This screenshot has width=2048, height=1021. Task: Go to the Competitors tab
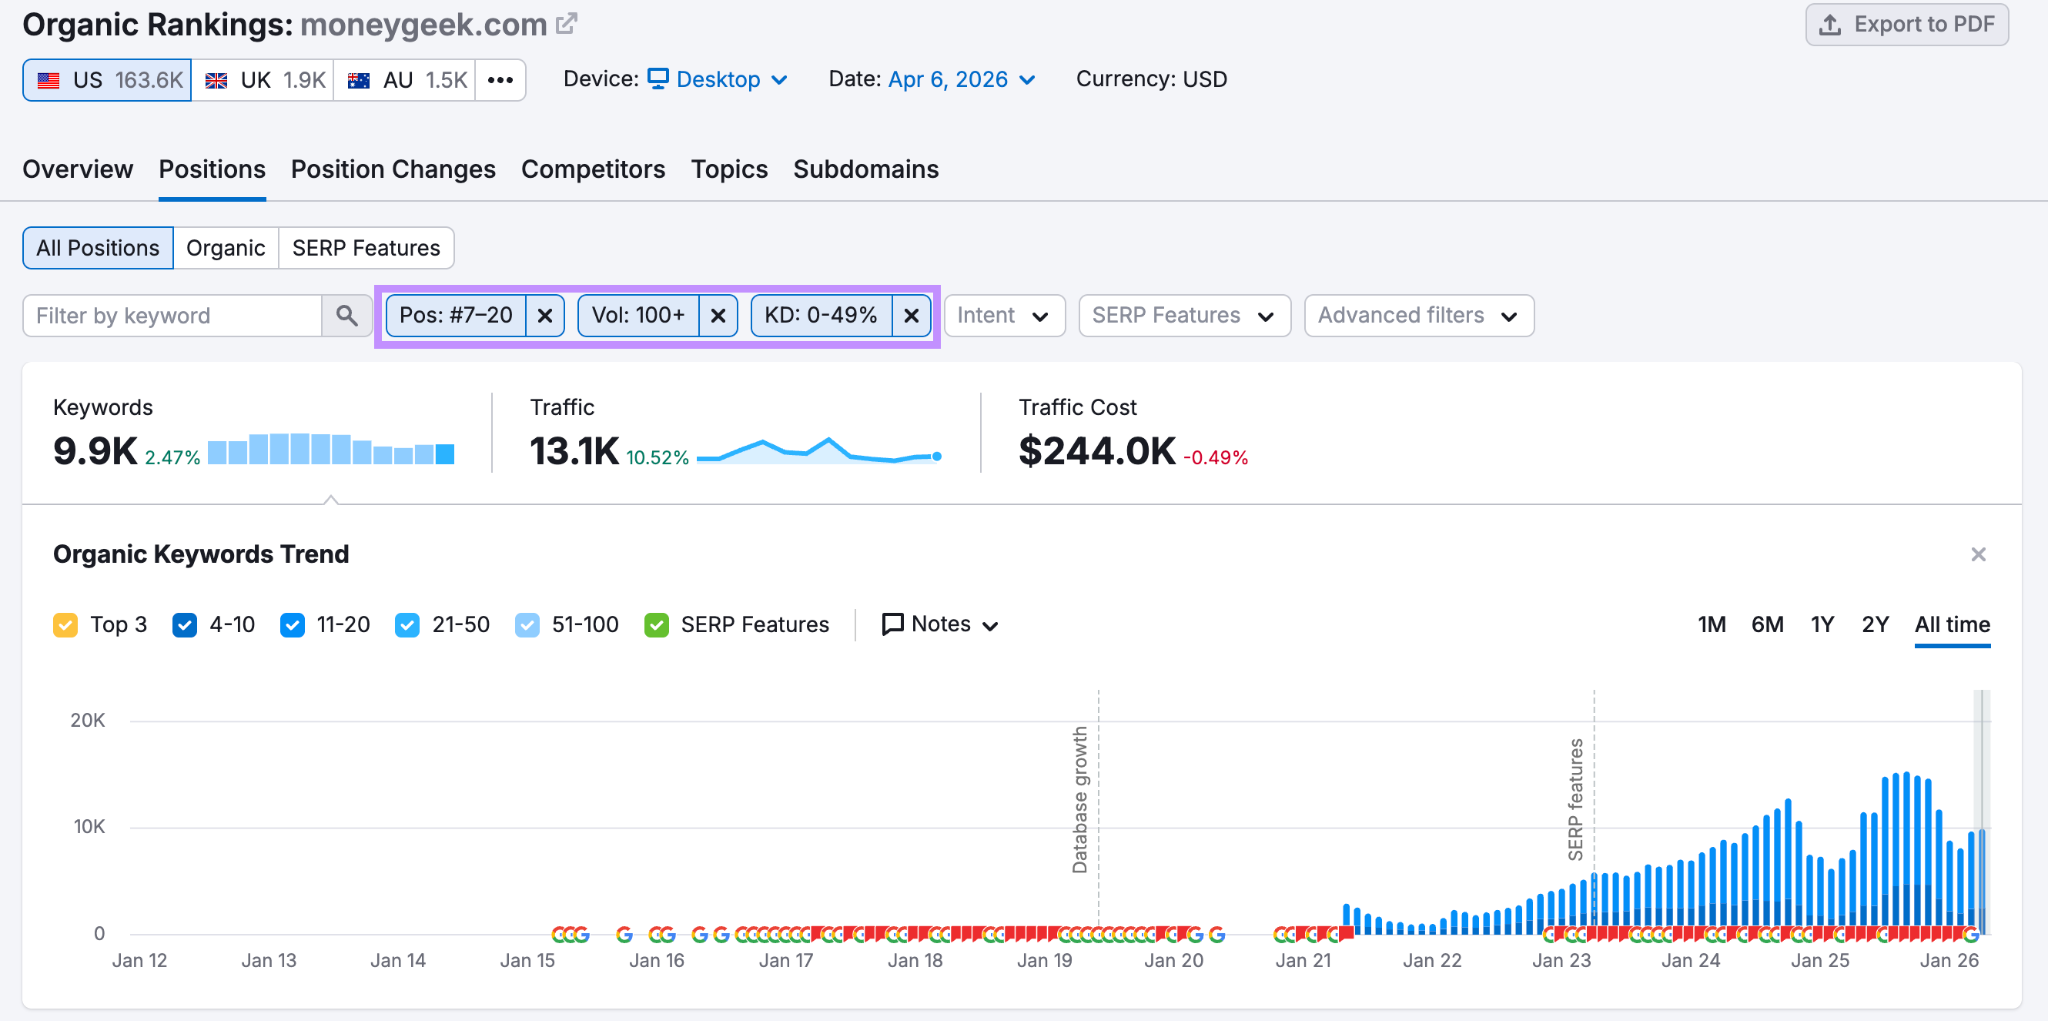(593, 170)
